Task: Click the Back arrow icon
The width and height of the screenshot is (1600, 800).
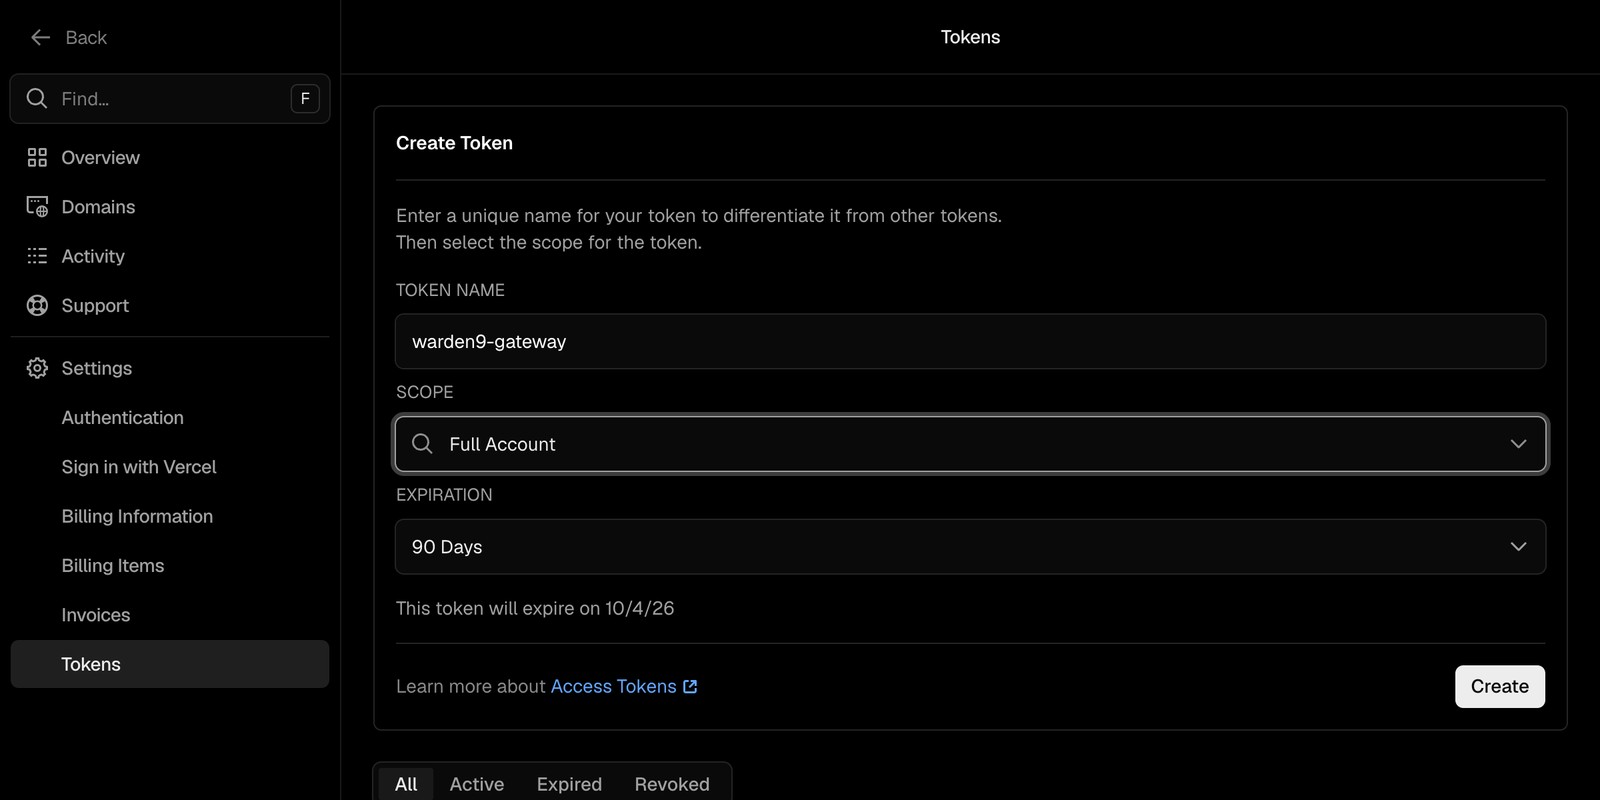Action: [40, 37]
